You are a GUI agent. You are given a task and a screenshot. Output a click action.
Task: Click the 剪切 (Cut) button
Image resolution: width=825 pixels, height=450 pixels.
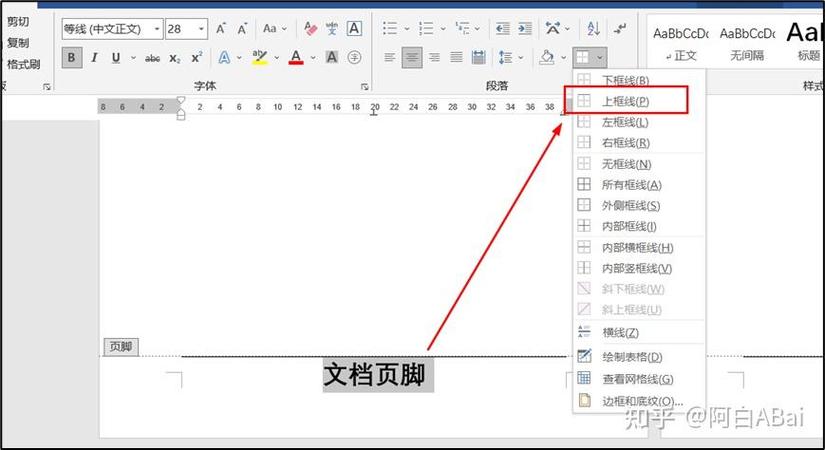pyautogui.click(x=17, y=22)
